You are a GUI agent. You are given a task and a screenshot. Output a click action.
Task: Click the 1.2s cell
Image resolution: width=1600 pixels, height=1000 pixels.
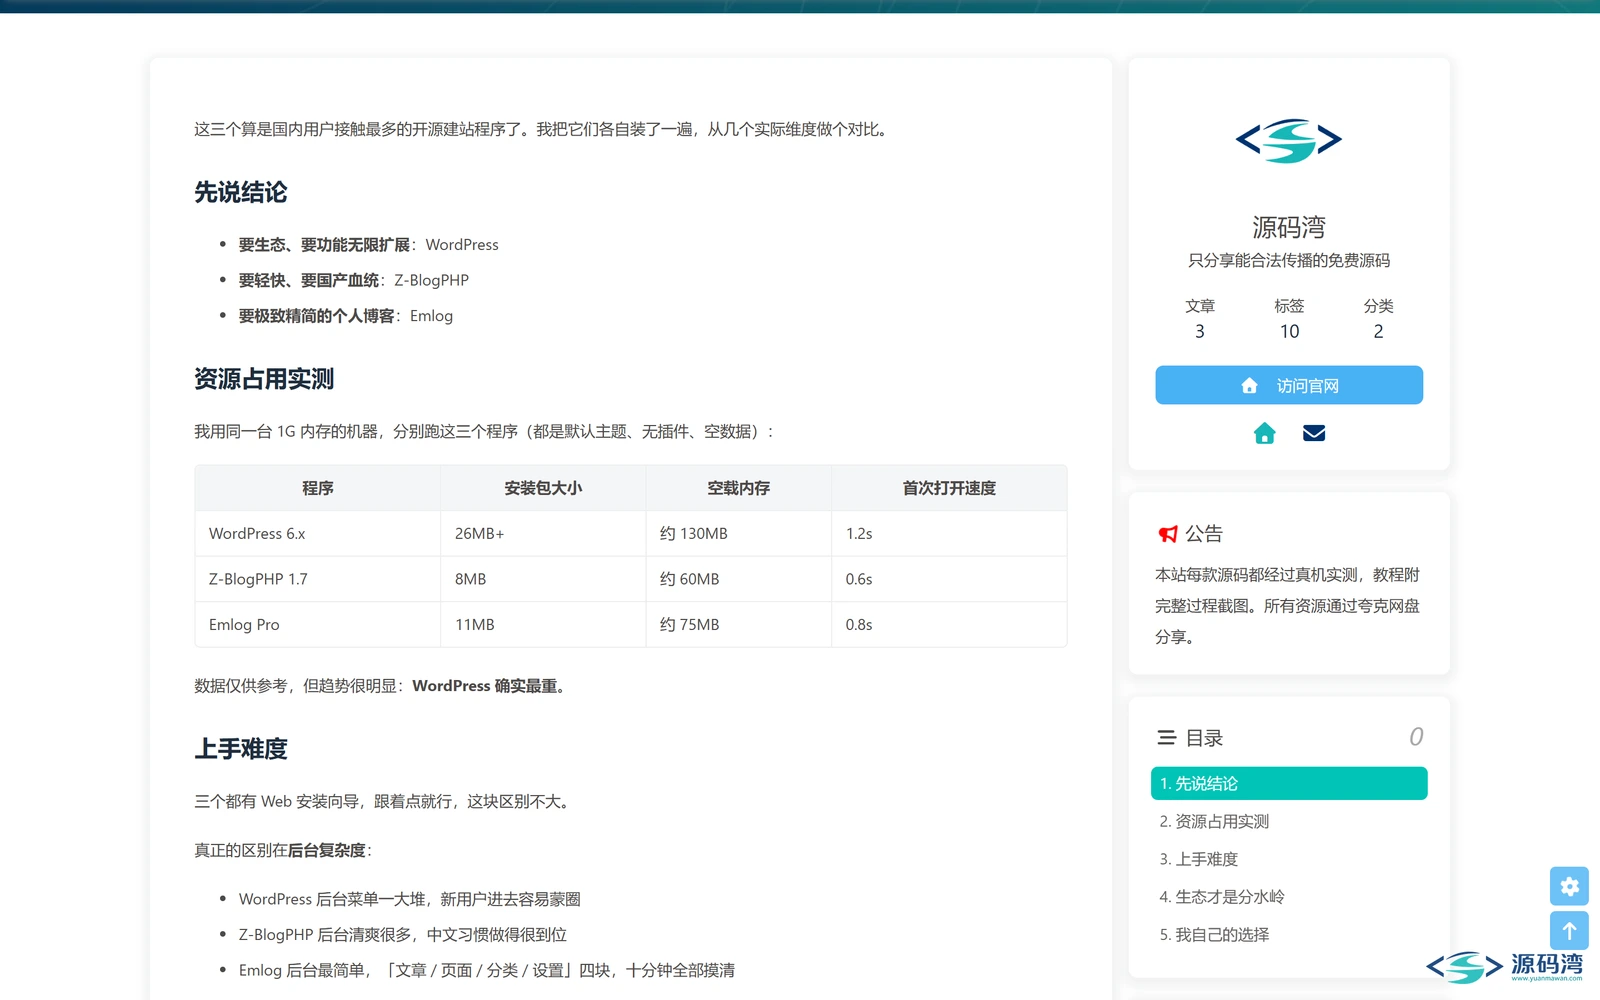[x=949, y=534]
